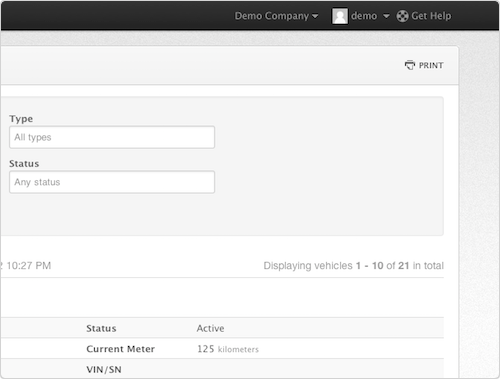500x379 pixels.
Task: Click the PRINT button label
Action: click(431, 65)
